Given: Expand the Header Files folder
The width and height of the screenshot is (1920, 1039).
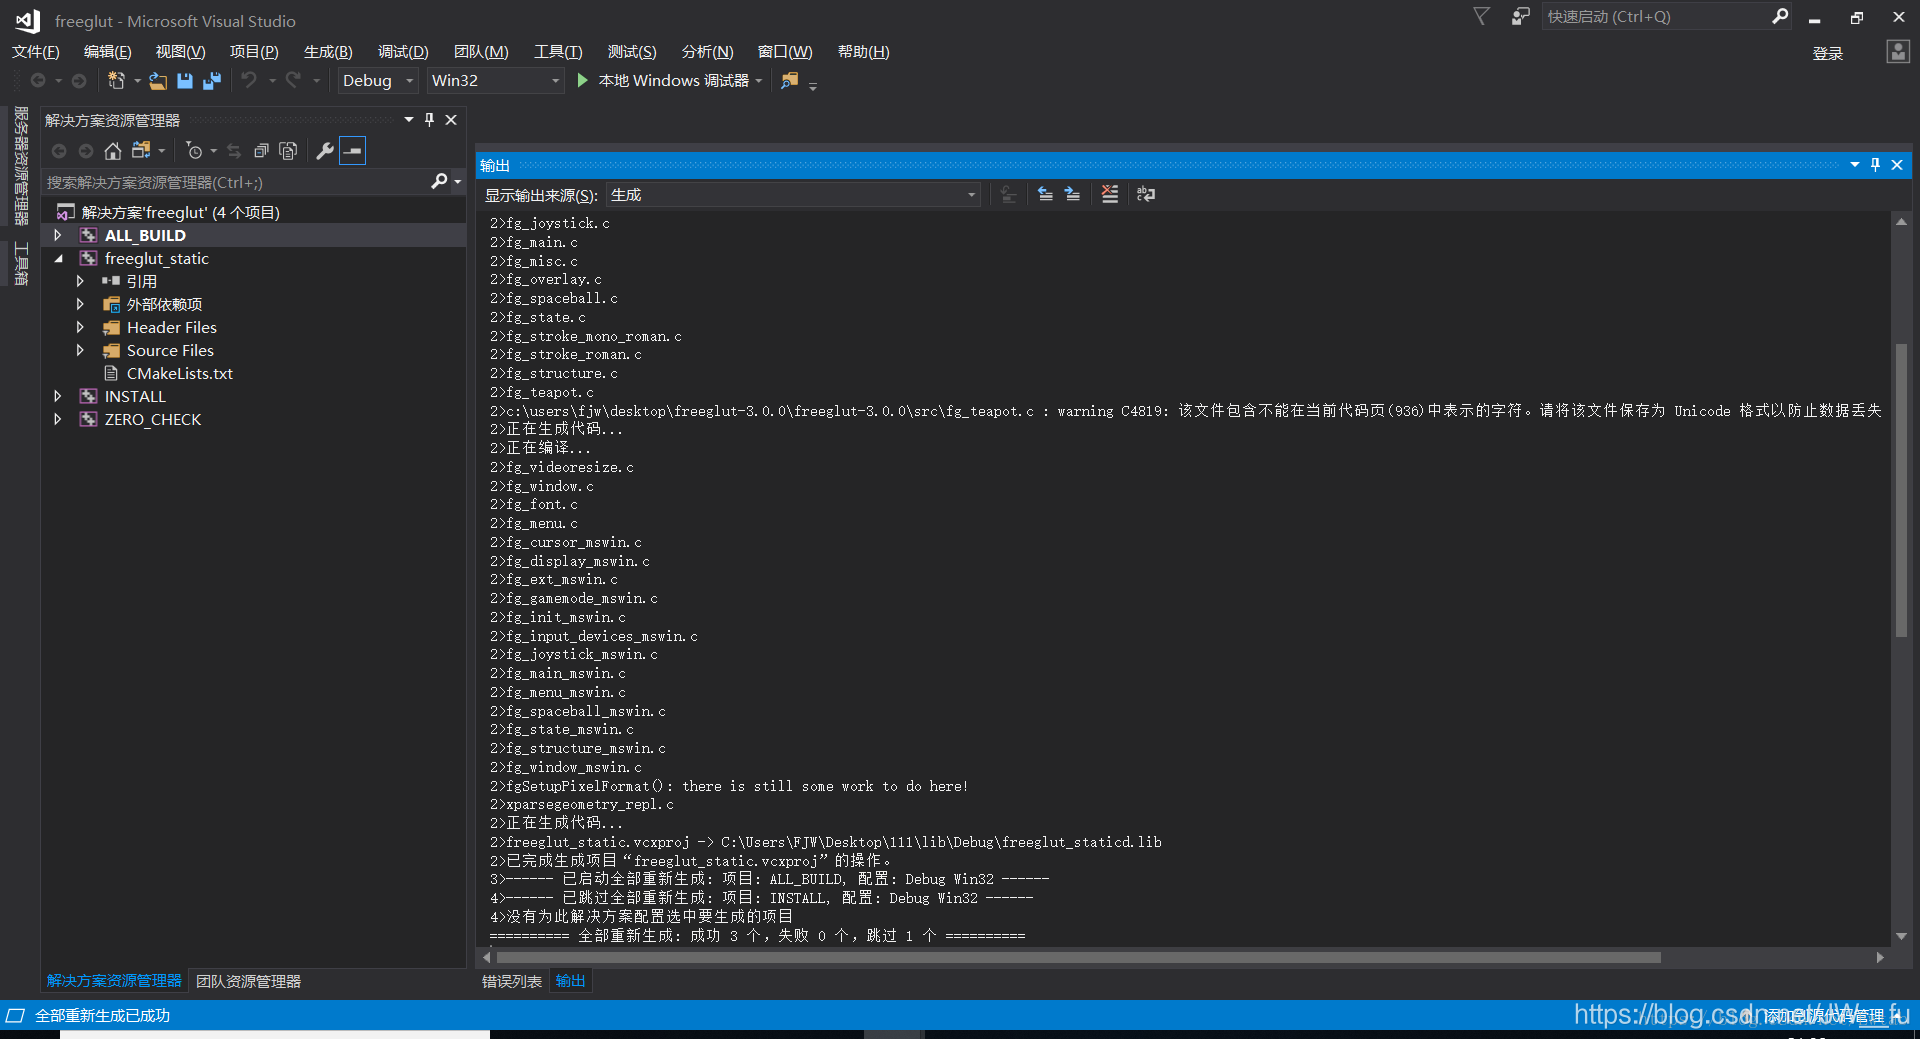Looking at the screenshot, I should (x=80, y=327).
